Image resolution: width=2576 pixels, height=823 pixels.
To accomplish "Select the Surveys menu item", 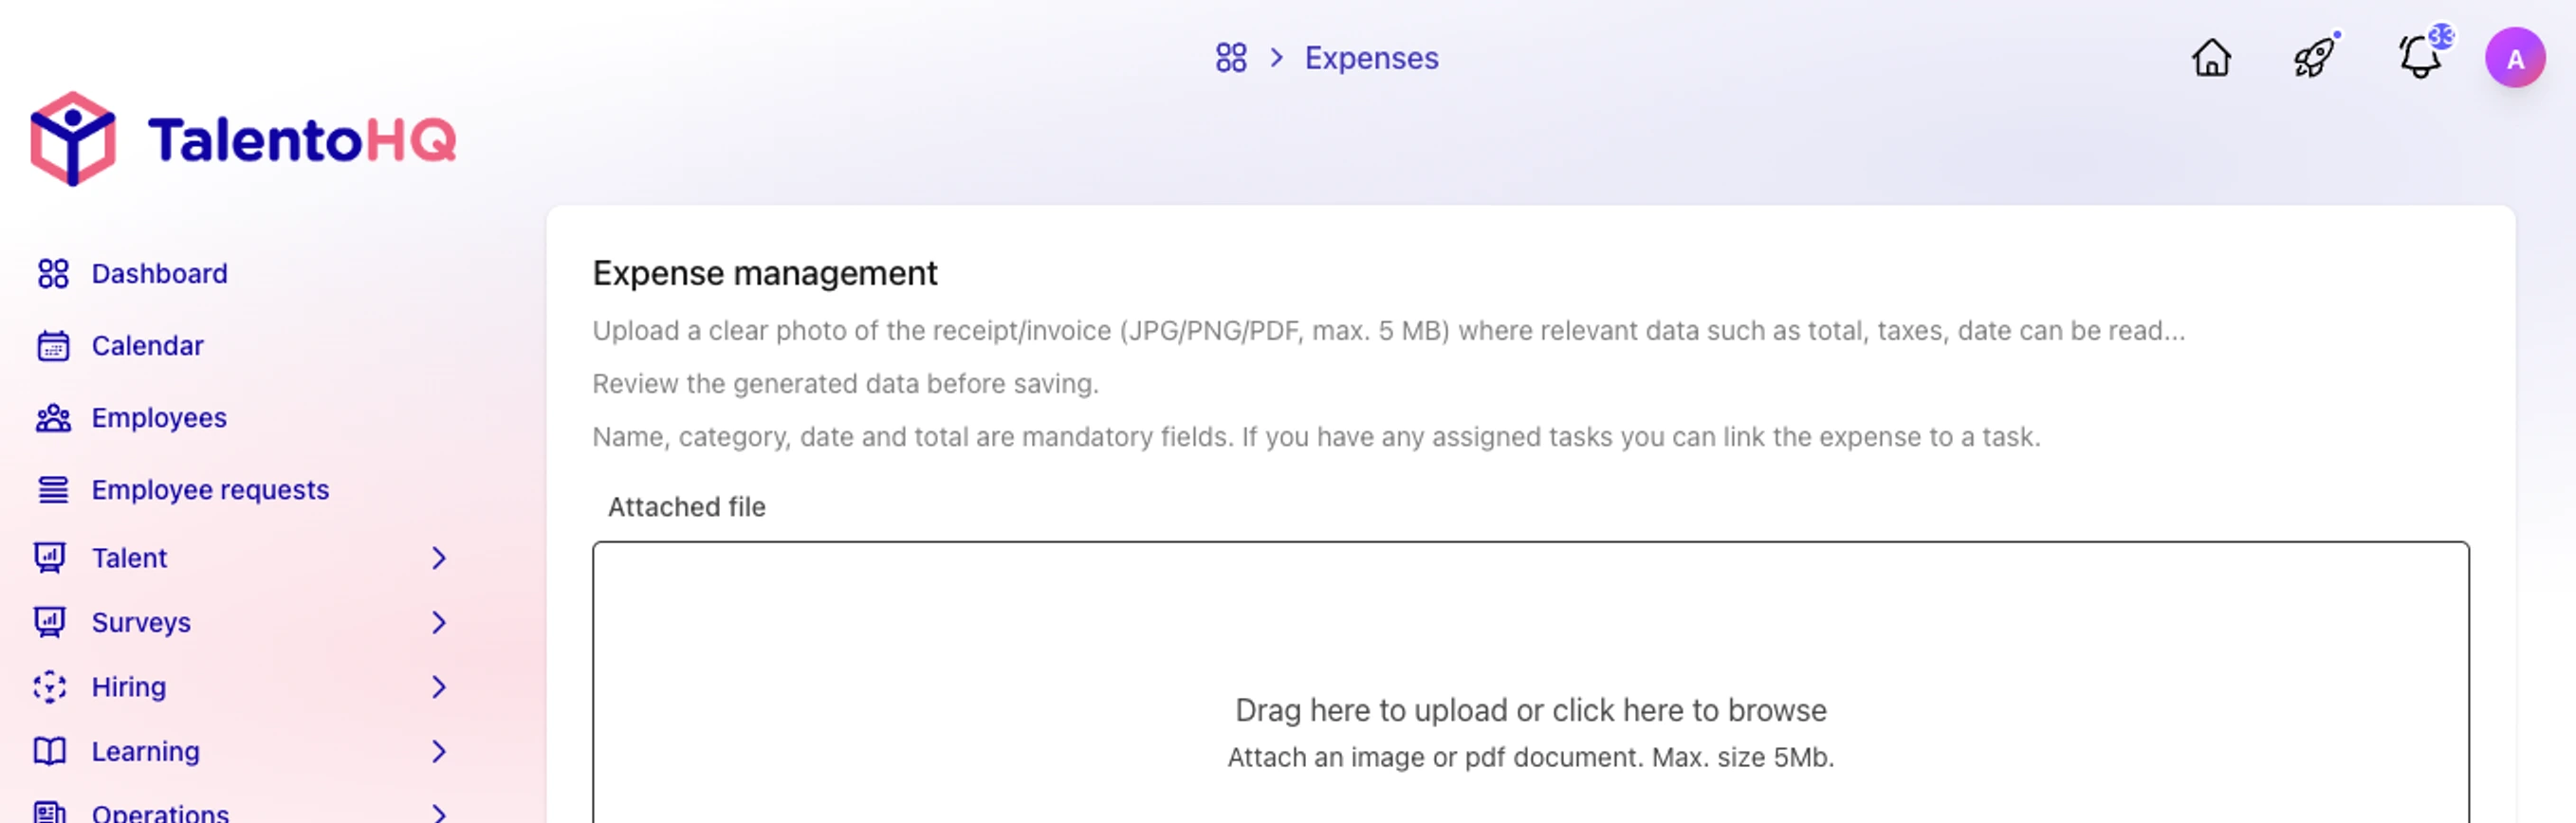I will [141, 622].
